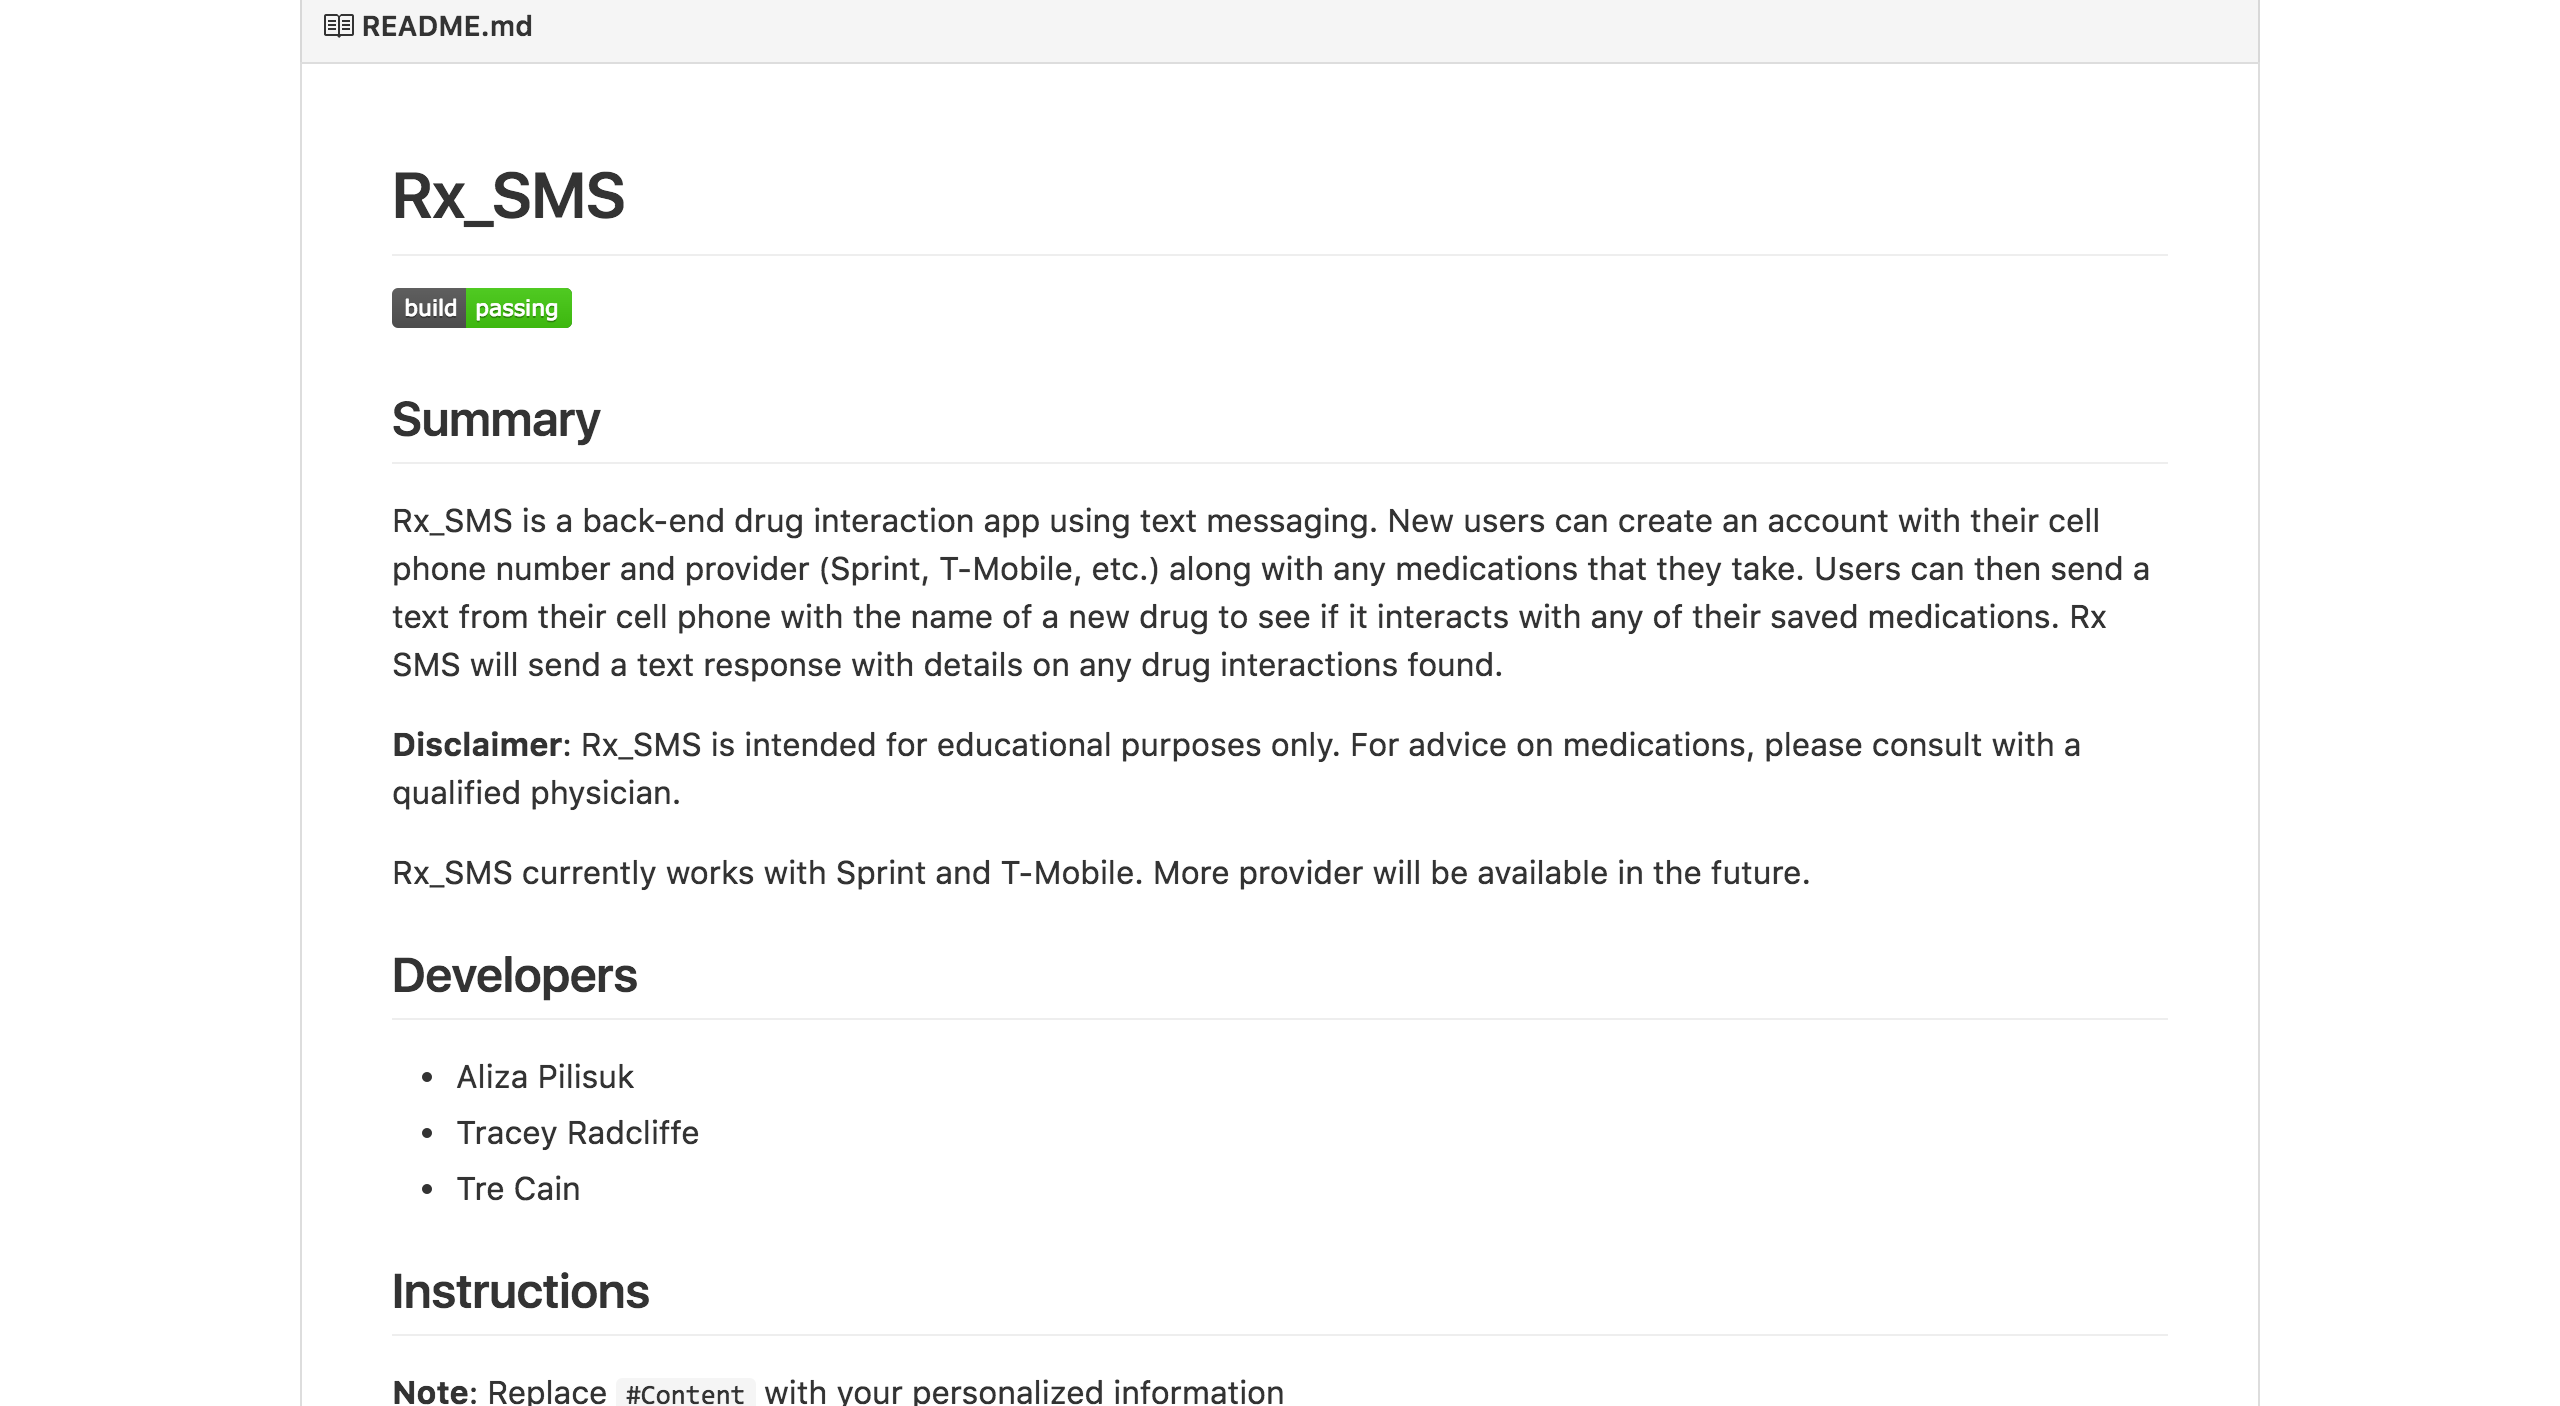Click the text "with your personalized information"
This screenshot has height=1406, width=2560.
[x=1024, y=1392]
